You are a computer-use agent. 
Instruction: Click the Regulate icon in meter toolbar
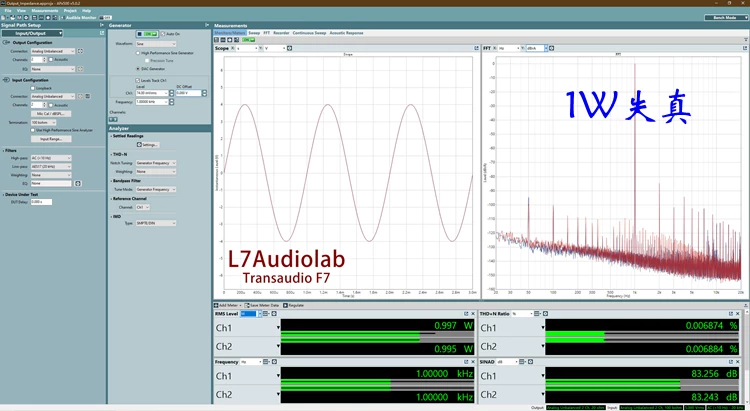tap(286, 305)
